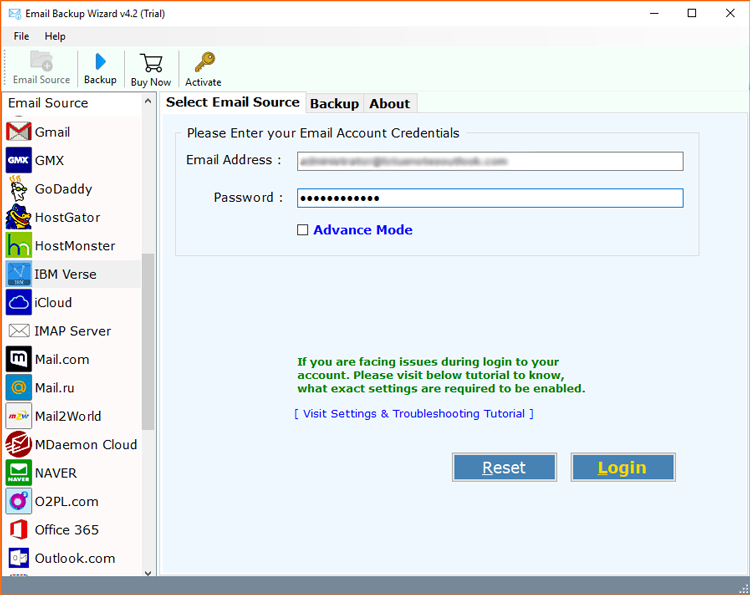Viewport: 750px width, 595px height.
Task: Click the Email Source toolbar icon
Action: tap(42, 61)
